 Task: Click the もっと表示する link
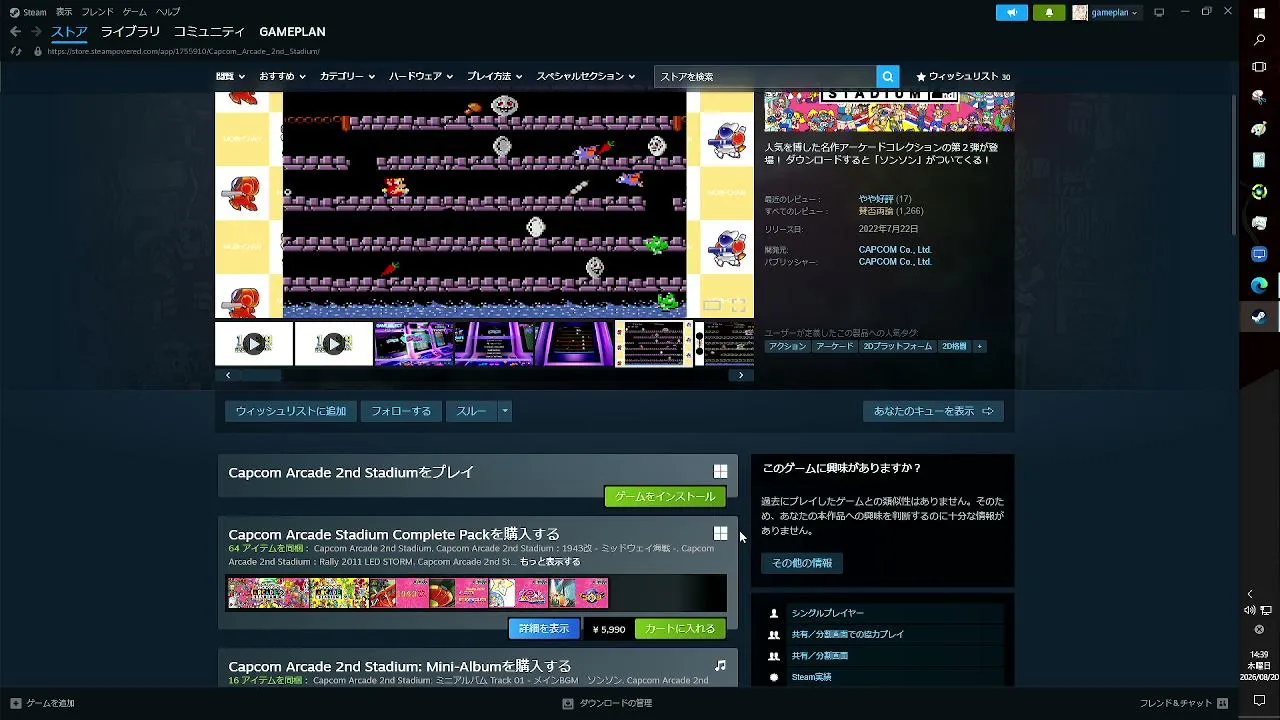550,562
